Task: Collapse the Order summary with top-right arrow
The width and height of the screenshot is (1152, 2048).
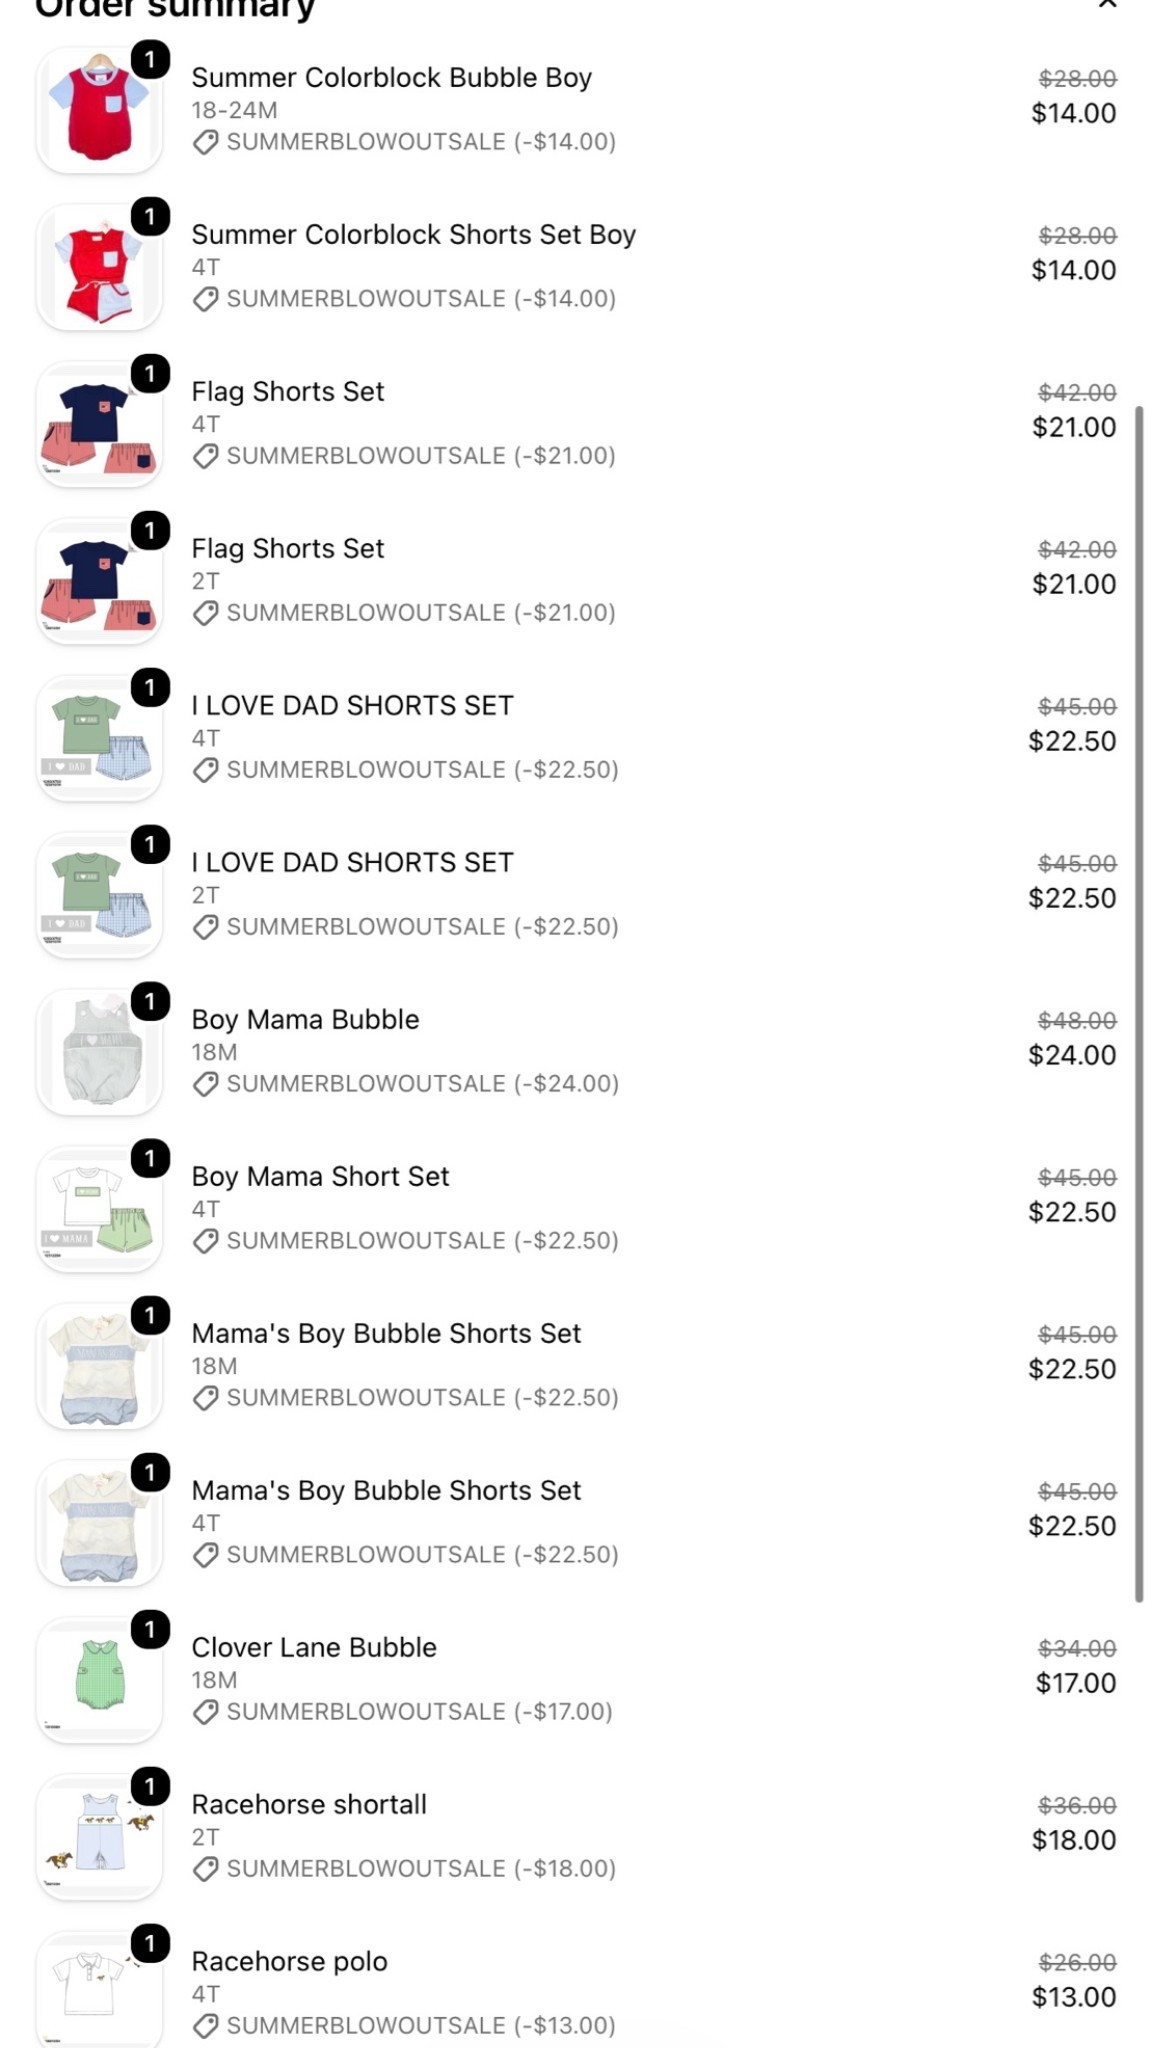Action: coord(1107,5)
